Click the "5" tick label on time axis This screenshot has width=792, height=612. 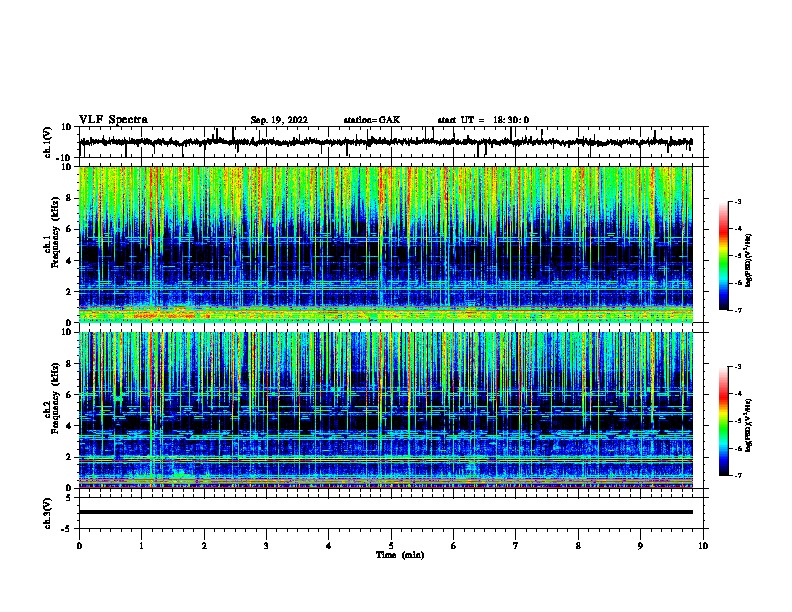coord(391,545)
